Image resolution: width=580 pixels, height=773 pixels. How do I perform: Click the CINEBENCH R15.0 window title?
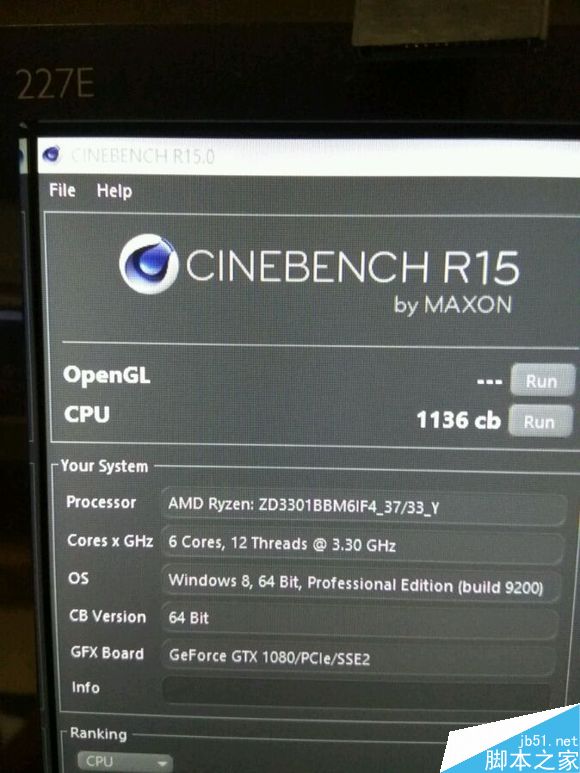143,156
